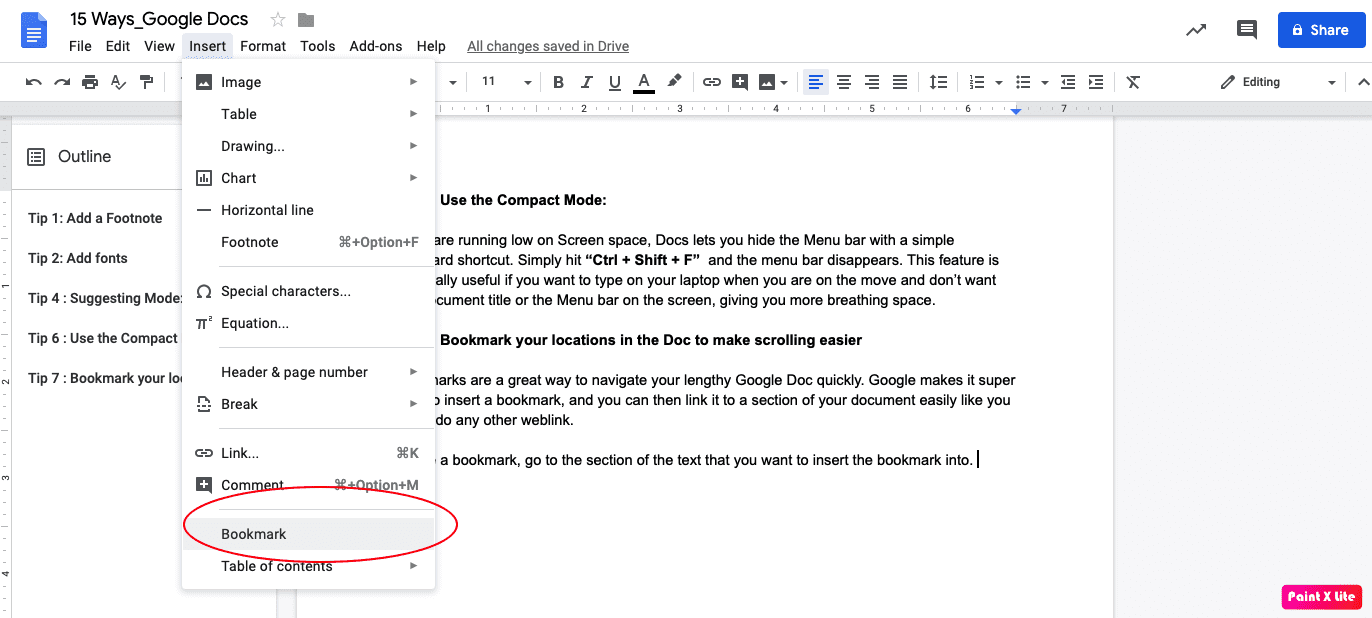Open the View menu

pyautogui.click(x=159, y=46)
